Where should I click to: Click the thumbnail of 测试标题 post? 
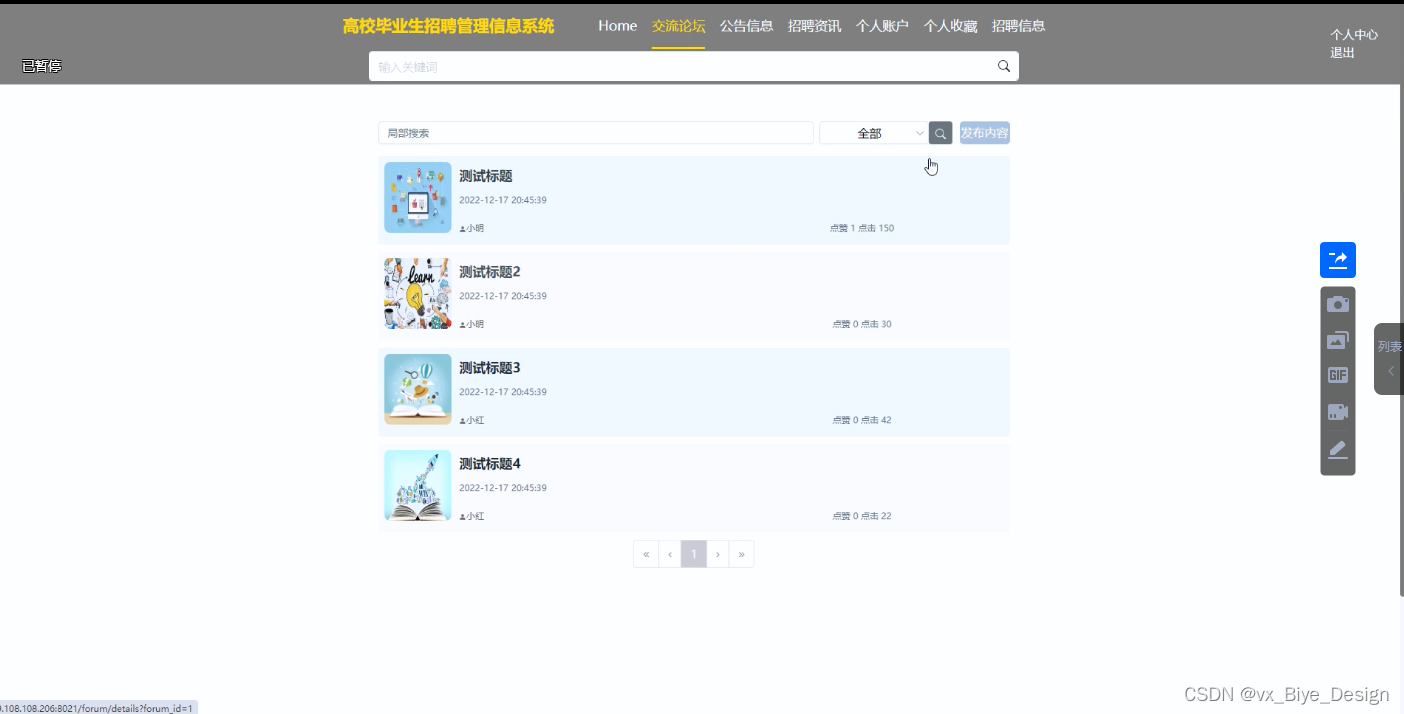pos(417,198)
